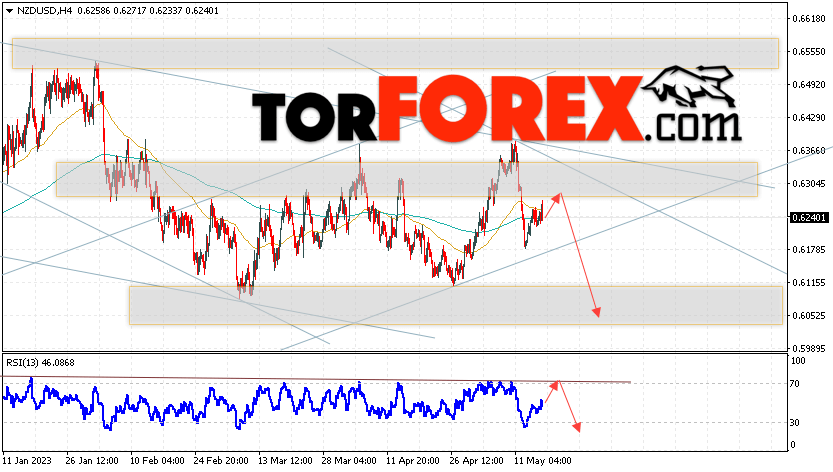Click the 13 Mar 12:00 time label
Viewport: 833px width, 472px height.
[285, 461]
